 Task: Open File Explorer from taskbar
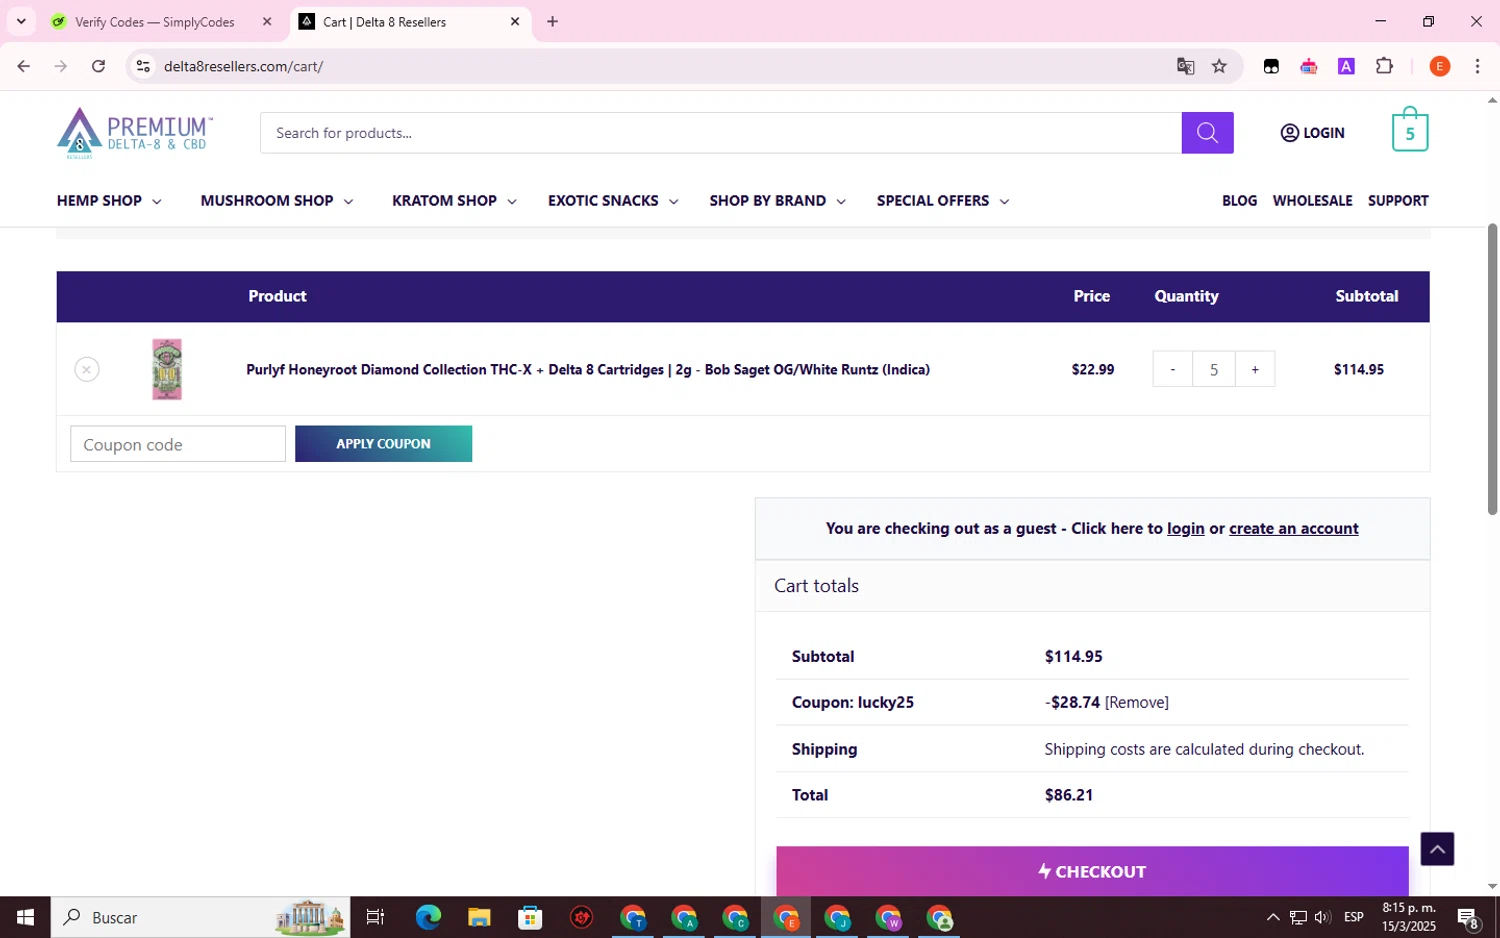pyautogui.click(x=479, y=917)
